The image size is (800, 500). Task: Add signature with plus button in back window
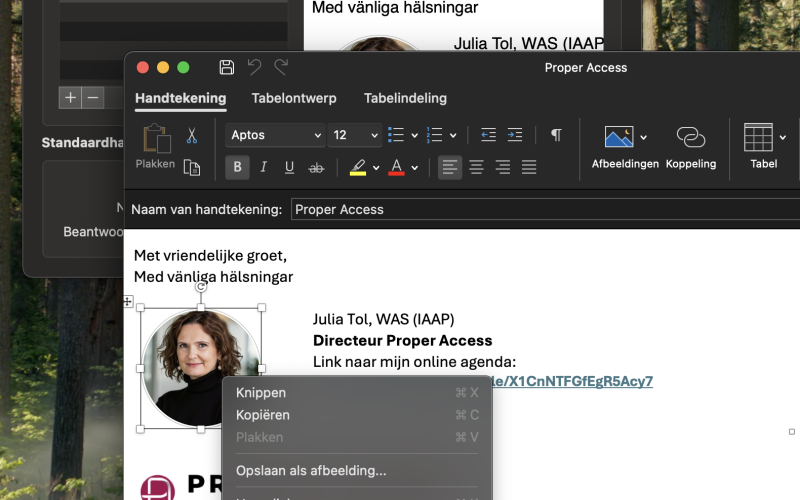[x=70, y=97]
